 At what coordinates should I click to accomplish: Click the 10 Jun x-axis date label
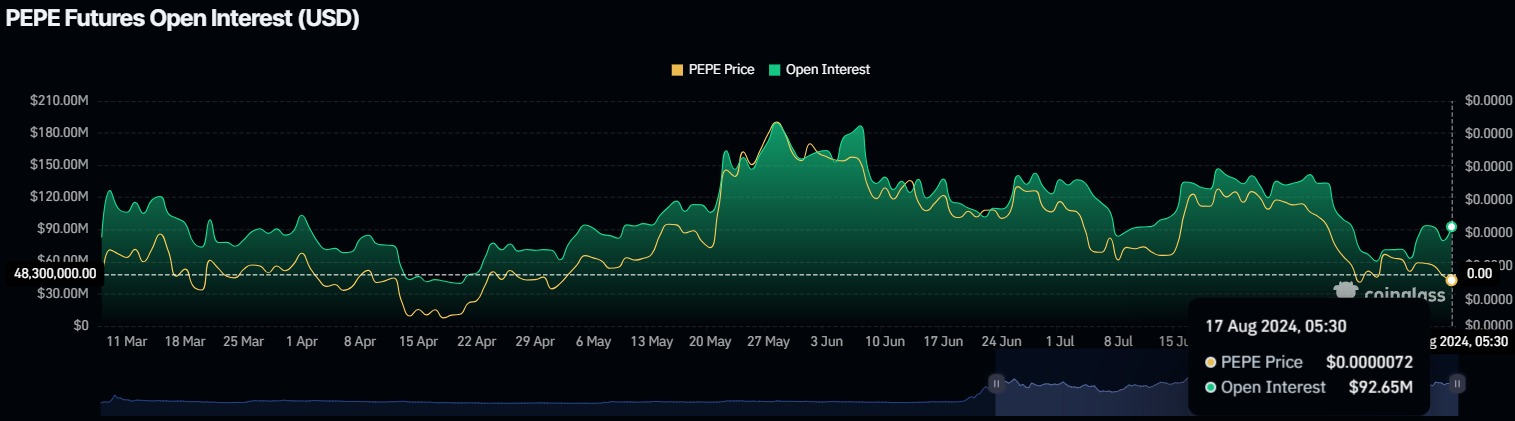click(885, 341)
